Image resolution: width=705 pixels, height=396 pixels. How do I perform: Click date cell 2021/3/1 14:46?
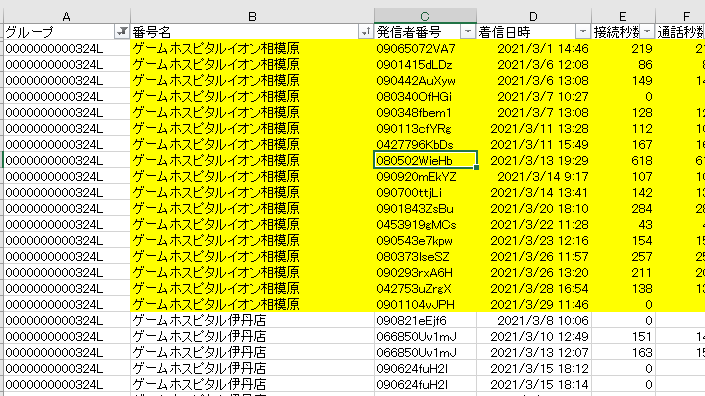click(534, 48)
